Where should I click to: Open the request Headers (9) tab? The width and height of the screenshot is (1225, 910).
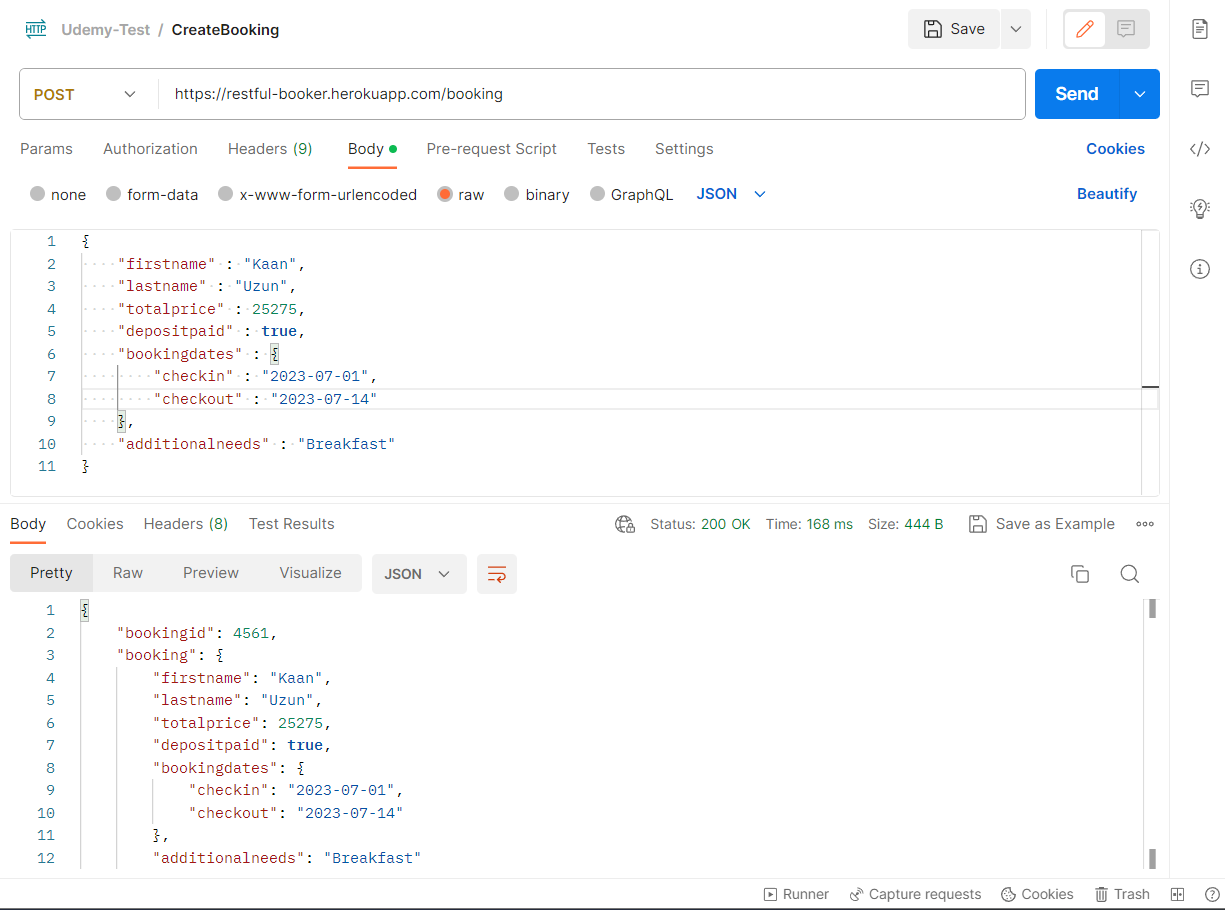(270, 149)
